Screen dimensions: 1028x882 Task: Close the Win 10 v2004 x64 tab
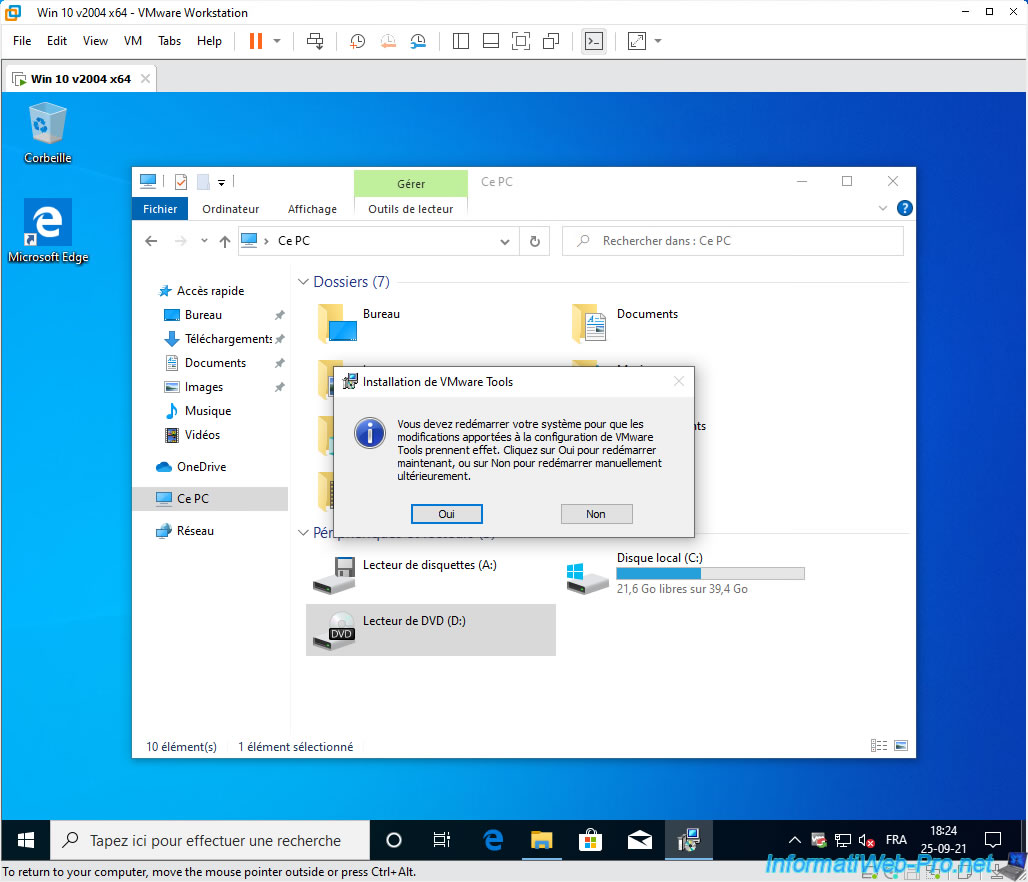pos(145,79)
